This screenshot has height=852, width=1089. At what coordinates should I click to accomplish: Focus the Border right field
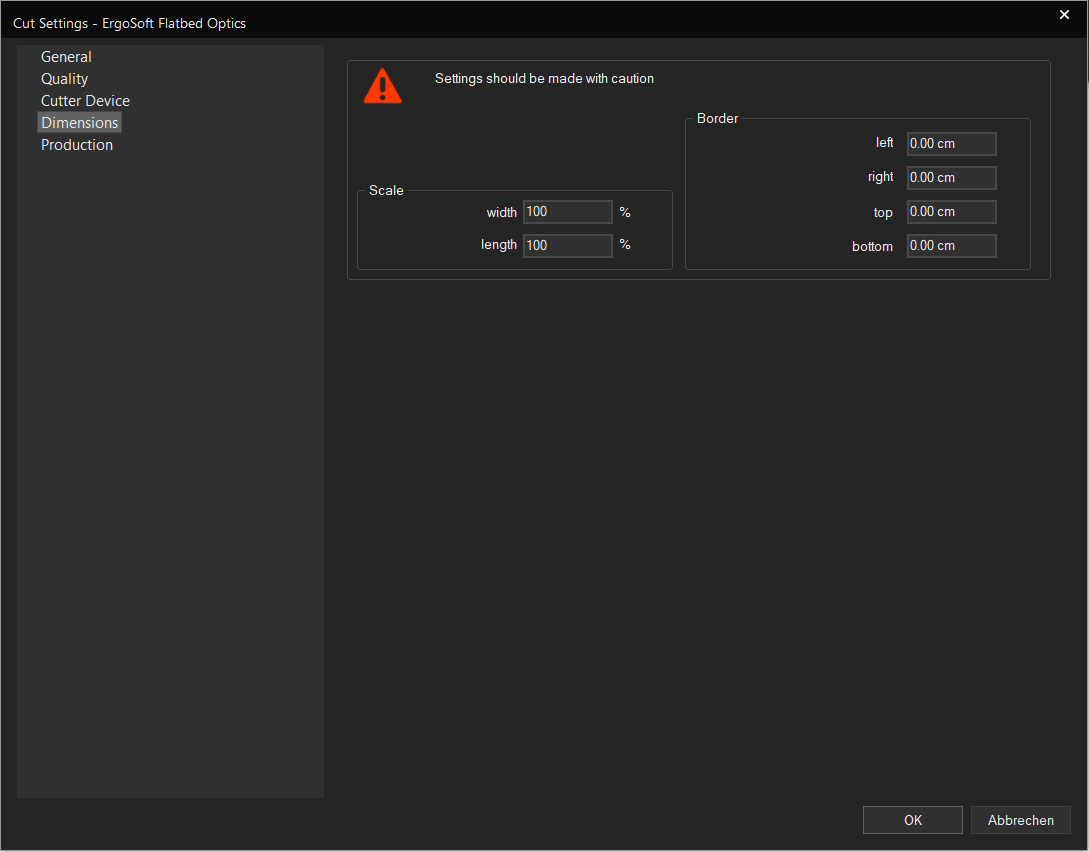coord(951,178)
